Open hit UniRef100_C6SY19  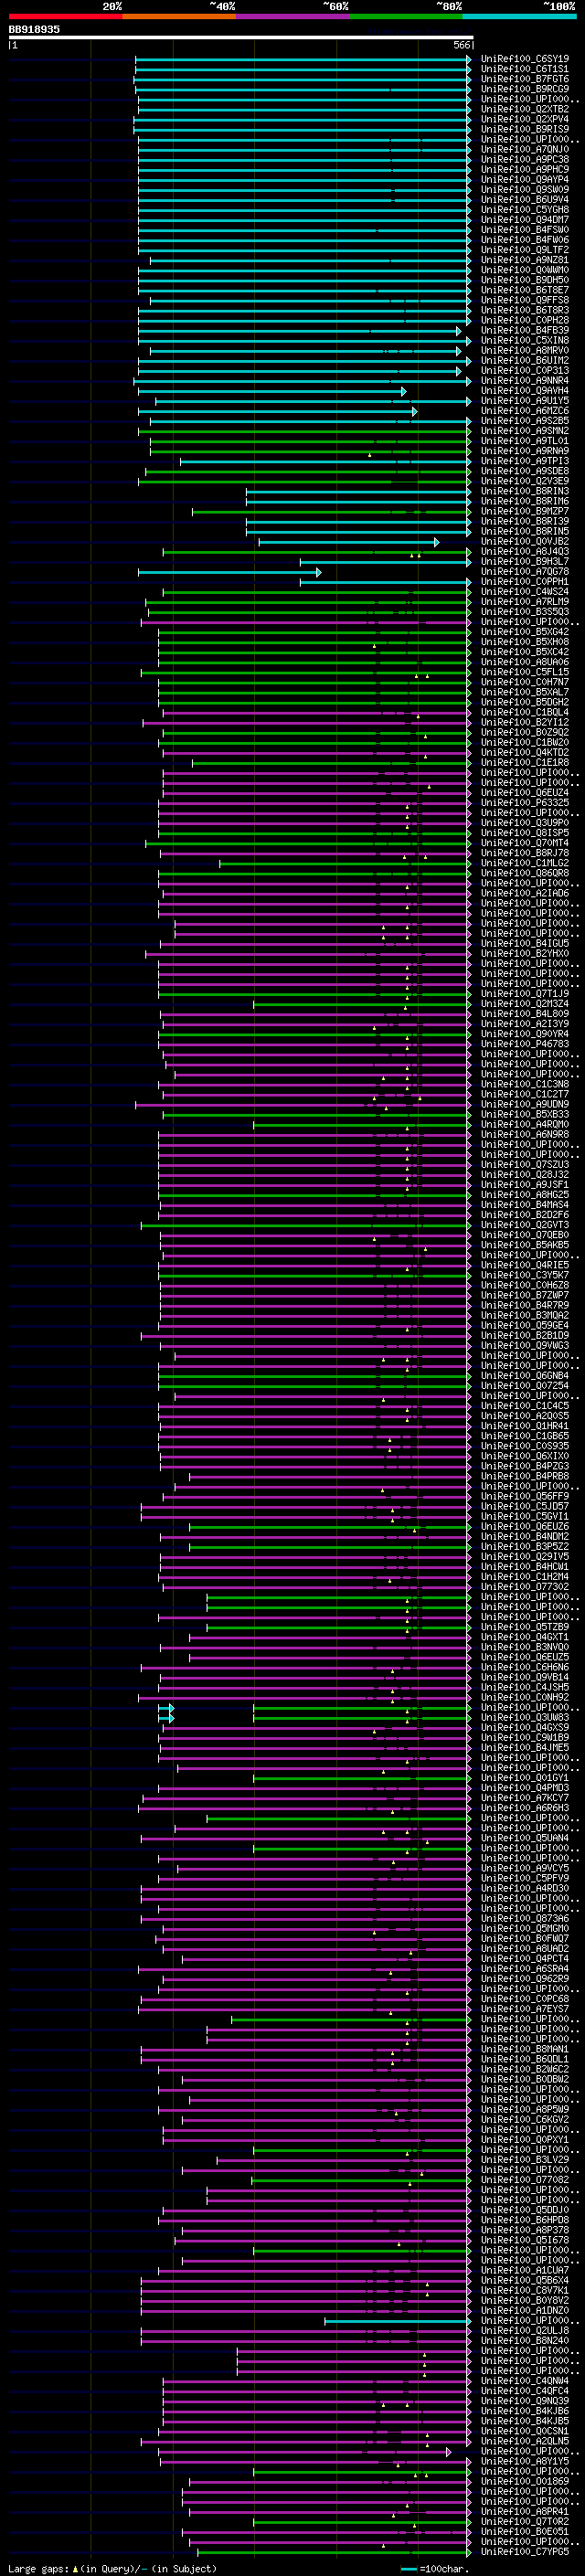coord(525,59)
